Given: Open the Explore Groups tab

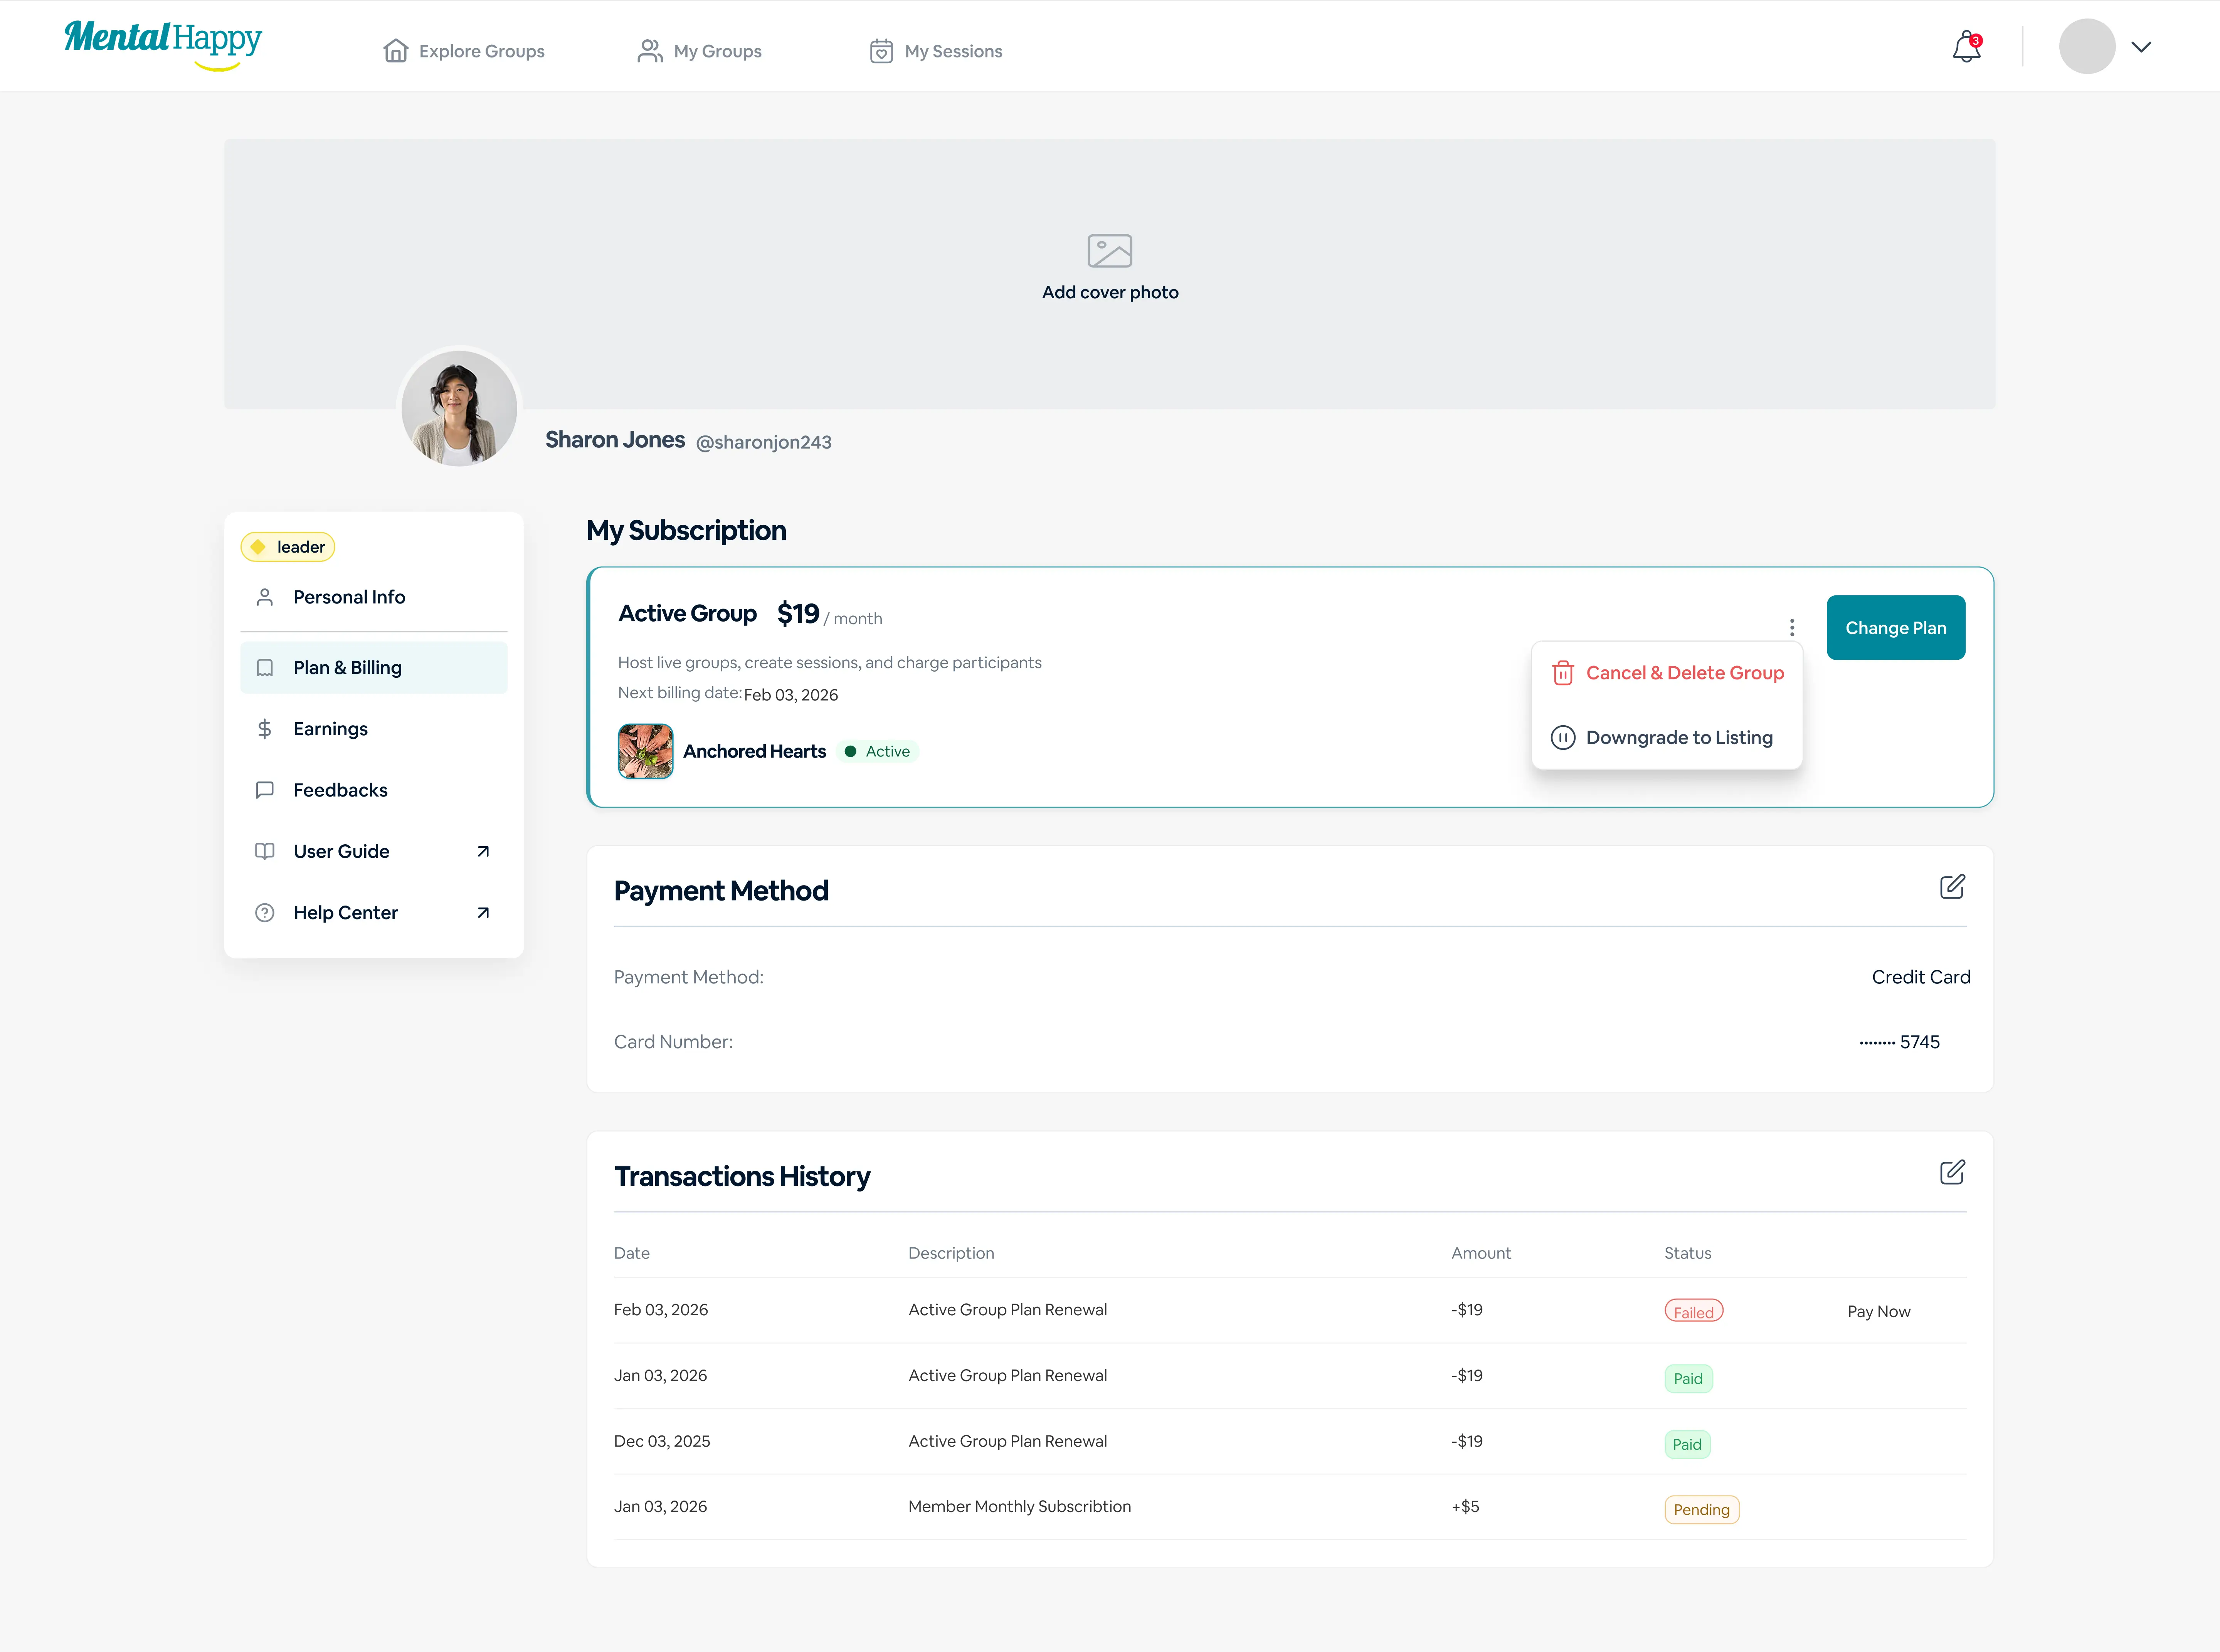Looking at the screenshot, I should [464, 51].
